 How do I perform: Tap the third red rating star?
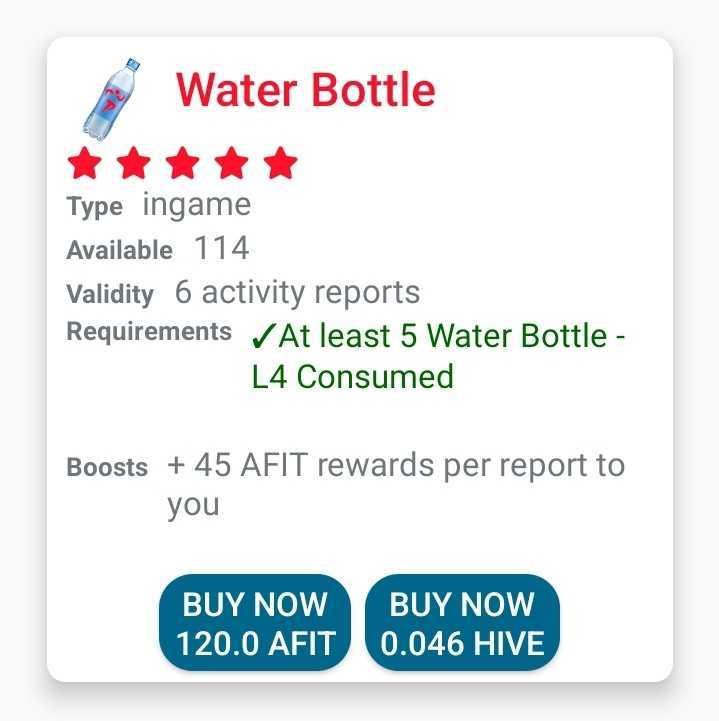[184, 162]
